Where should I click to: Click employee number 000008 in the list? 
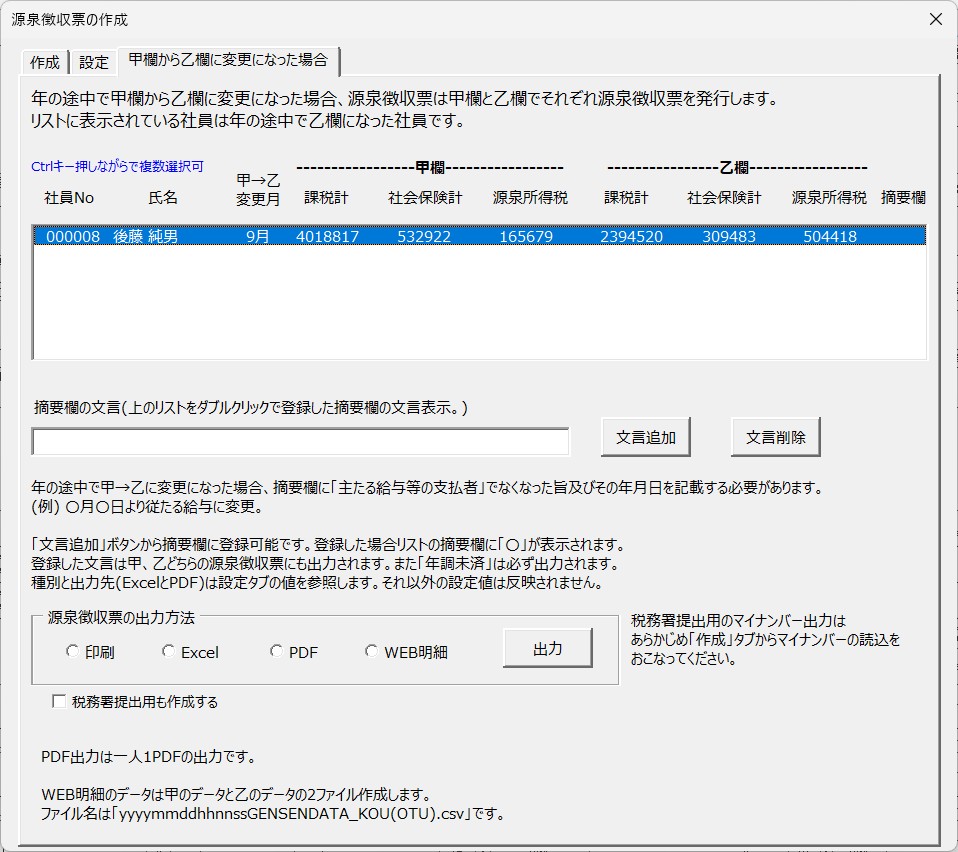(x=73, y=237)
